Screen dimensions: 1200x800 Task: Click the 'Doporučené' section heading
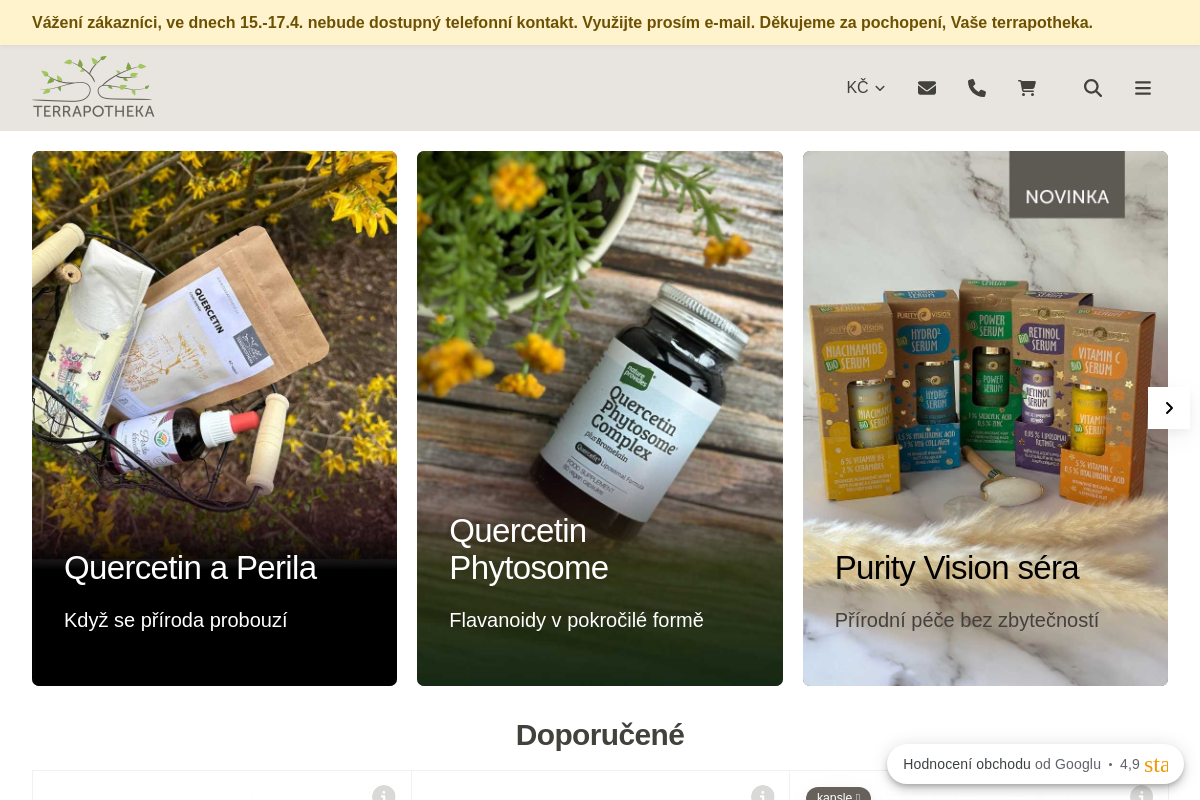600,735
